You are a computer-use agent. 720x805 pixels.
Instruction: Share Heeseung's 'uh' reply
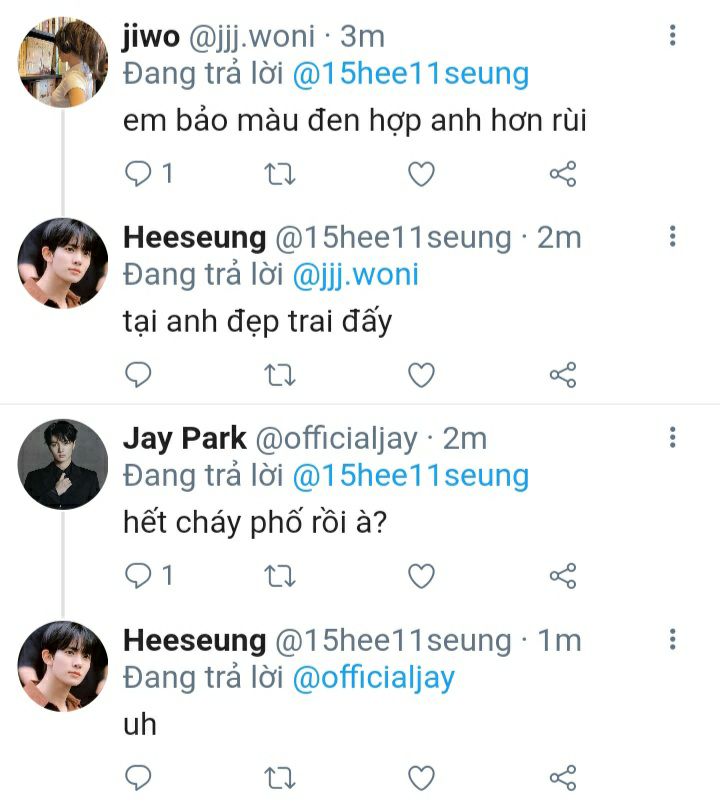[x=563, y=777]
